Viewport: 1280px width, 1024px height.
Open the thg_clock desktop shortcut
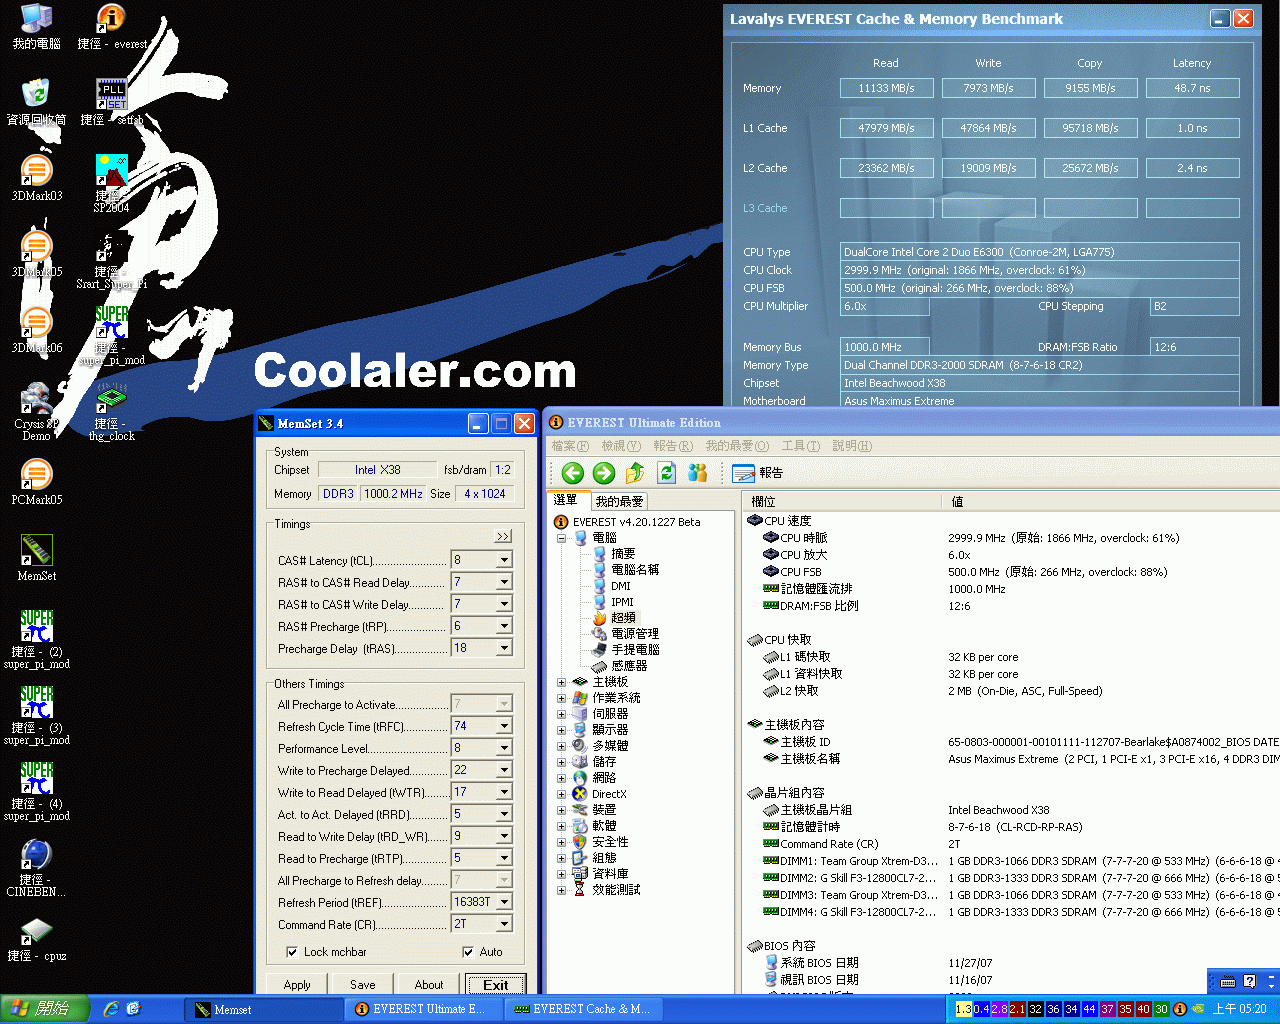click(111, 412)
